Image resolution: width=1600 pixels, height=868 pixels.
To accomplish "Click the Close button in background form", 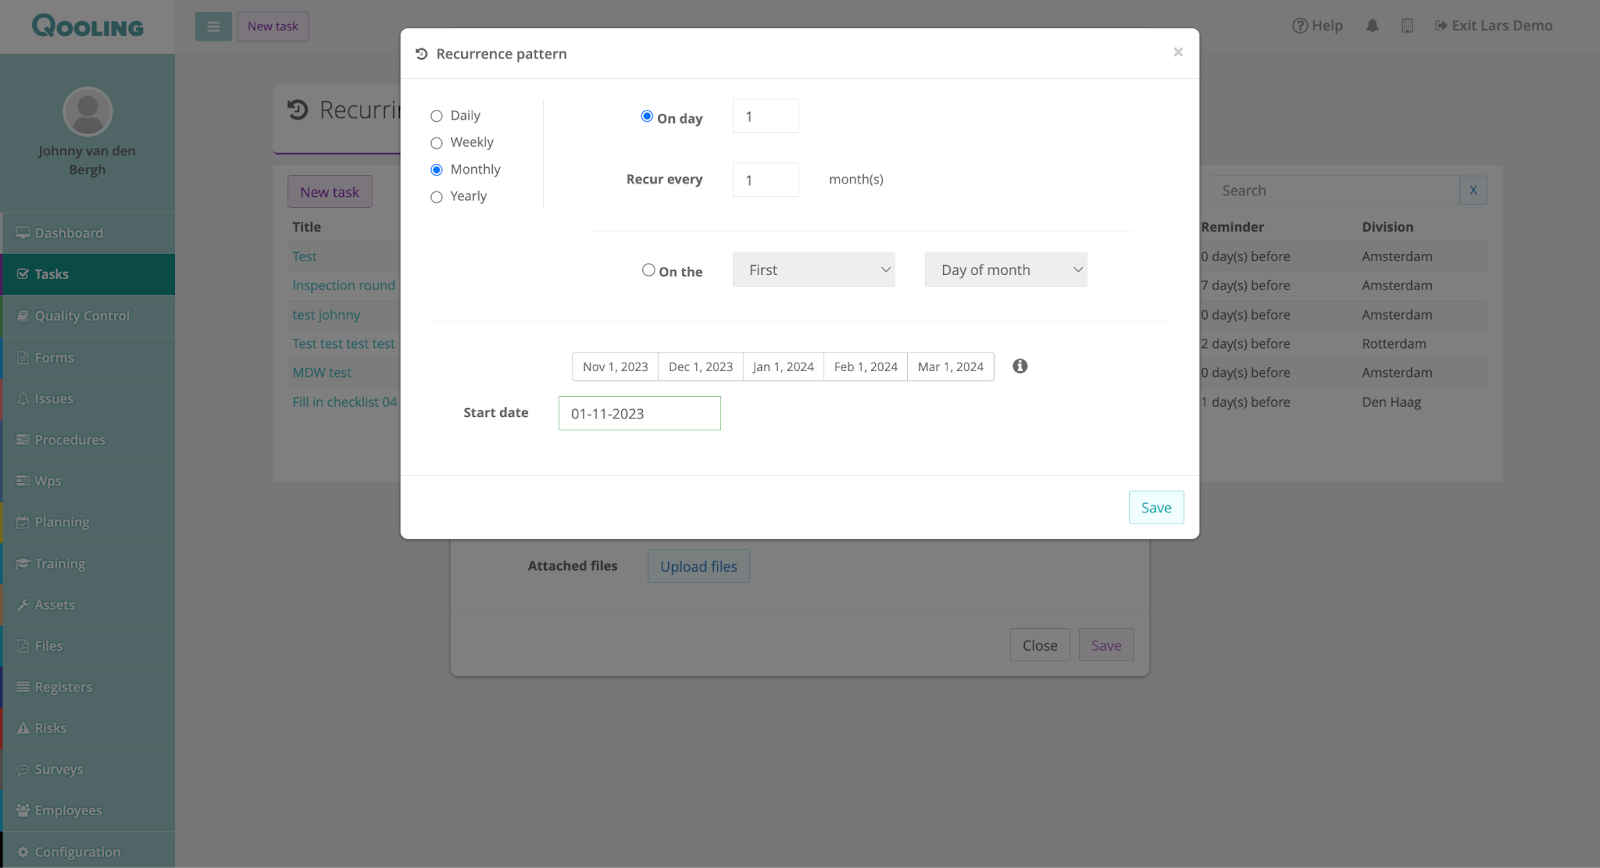I will click(x=1040, y=645).
